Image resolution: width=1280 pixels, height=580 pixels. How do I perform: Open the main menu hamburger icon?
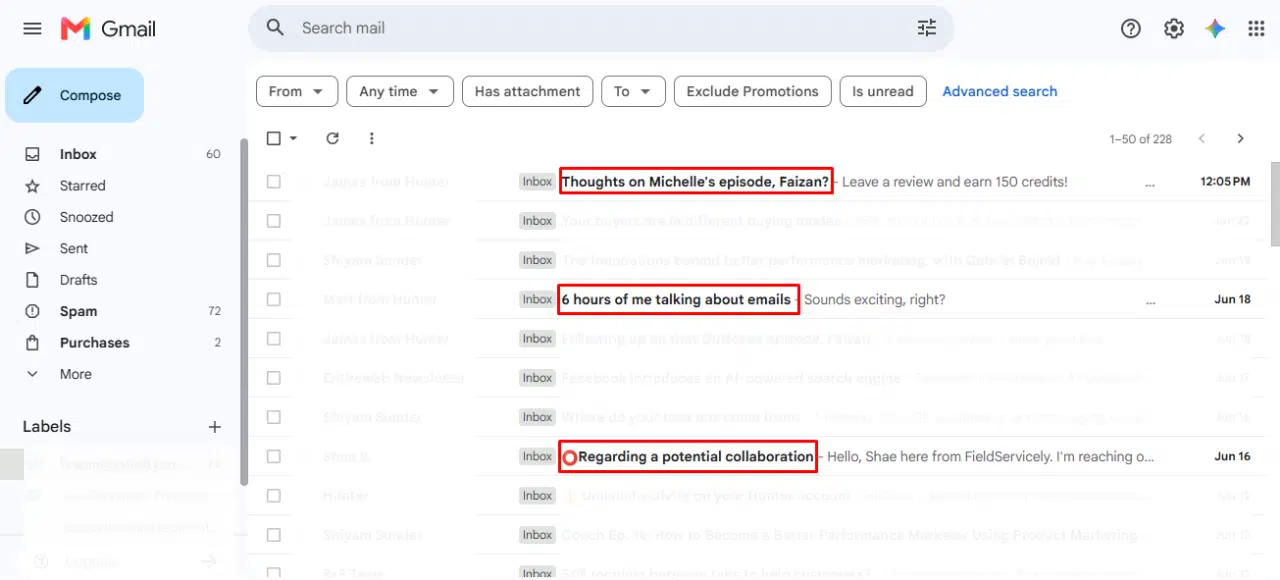tap(32, 29)
